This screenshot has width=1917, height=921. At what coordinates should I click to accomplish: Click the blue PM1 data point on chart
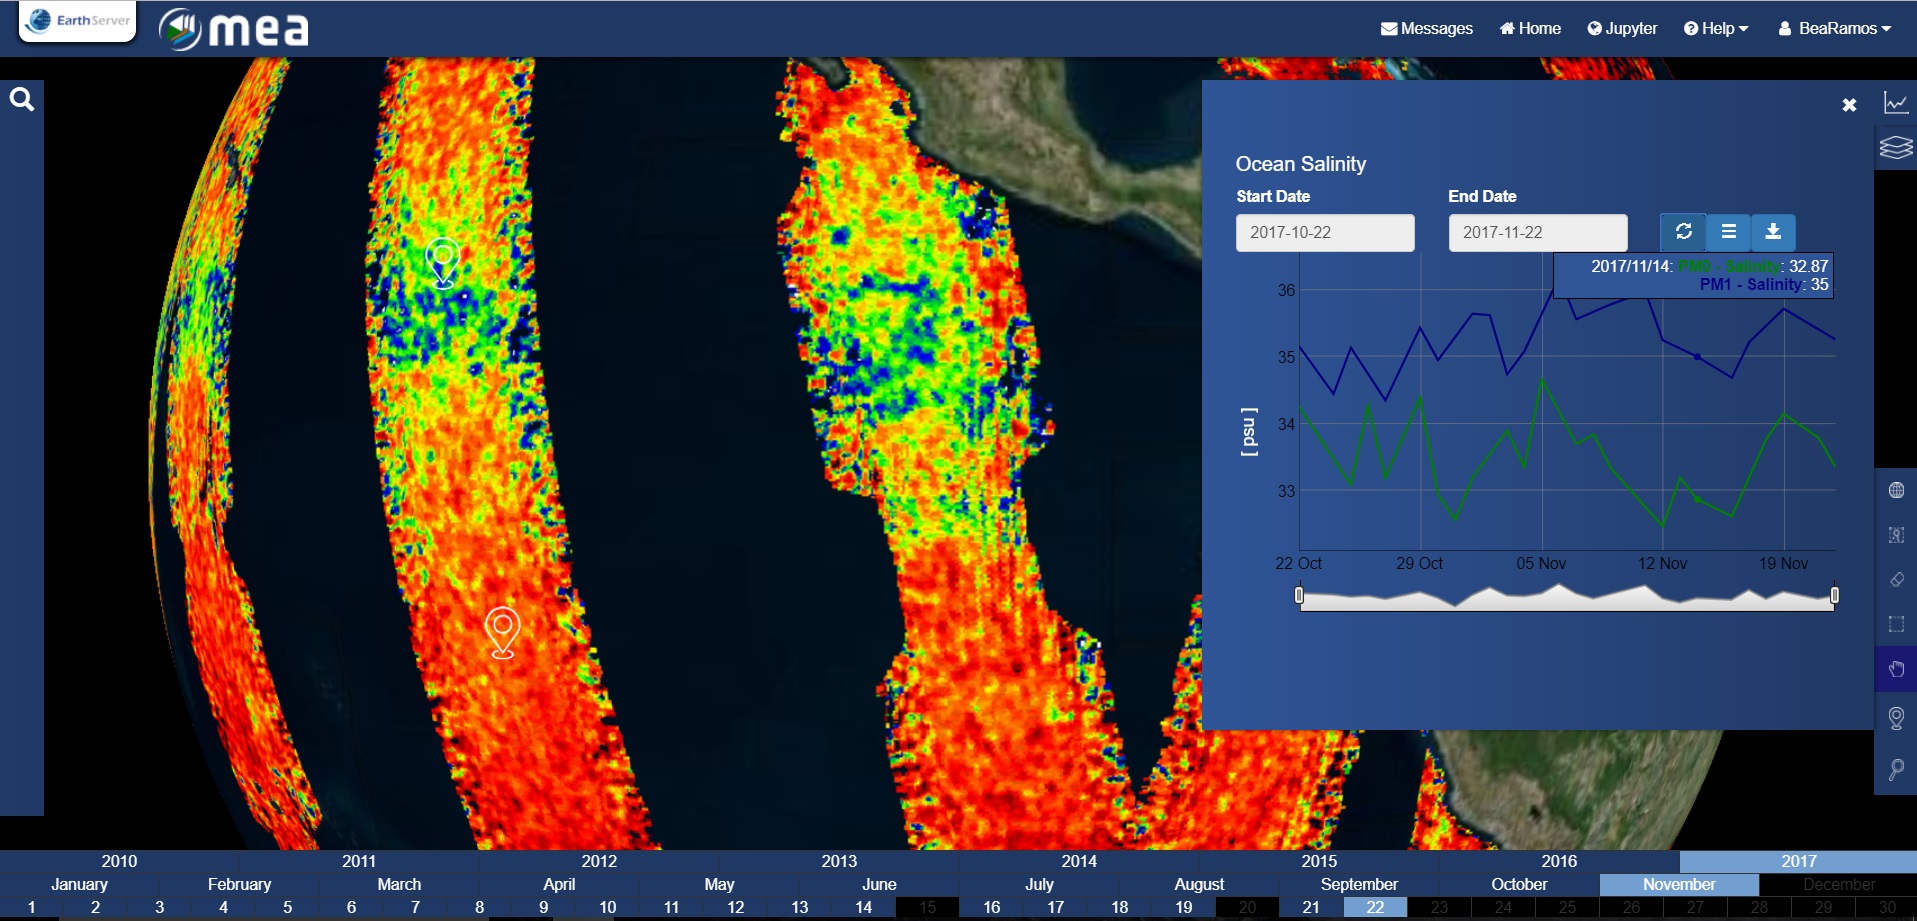click(1697, 356)
